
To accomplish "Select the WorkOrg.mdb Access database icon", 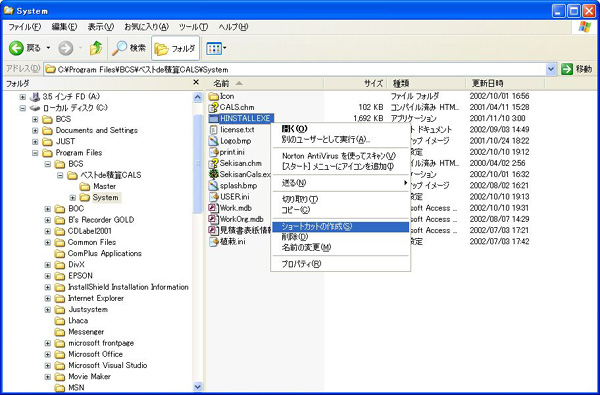I will (x=214, y=219).
